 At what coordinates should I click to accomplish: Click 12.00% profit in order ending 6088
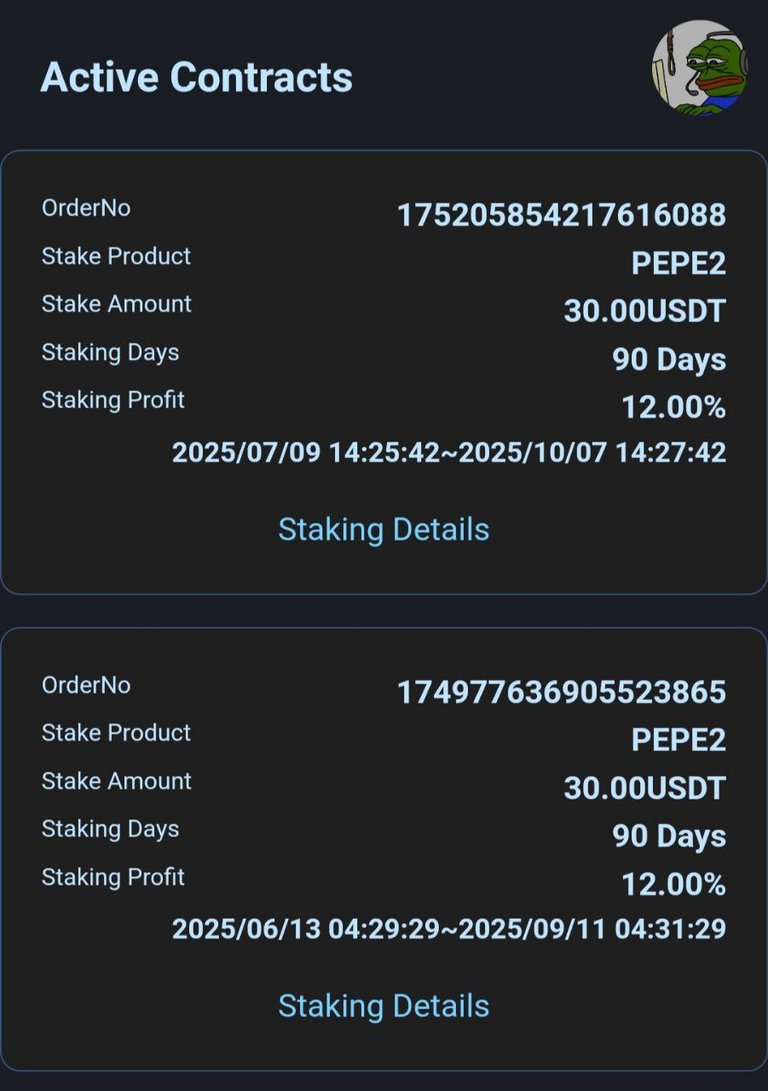tap(673, 407)
